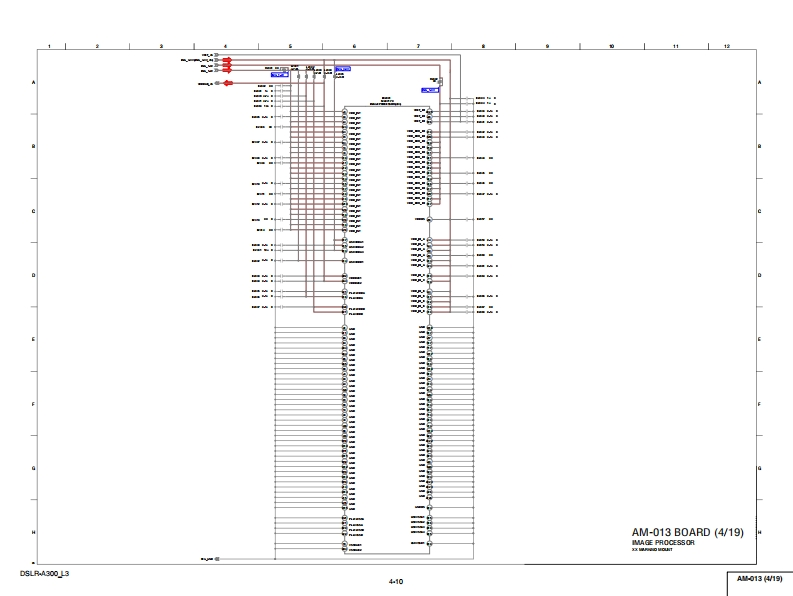Image resolution: width=793 pixels, height=596 pixels.
Task: Click the center of the large IC body
Action: 387,330
